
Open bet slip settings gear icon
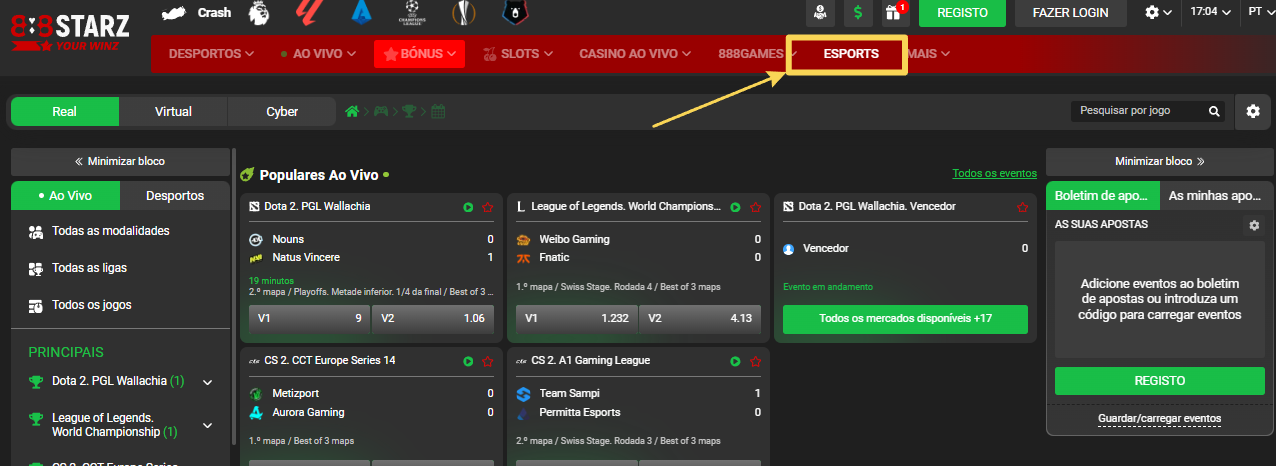click(x=1254, y=225)
